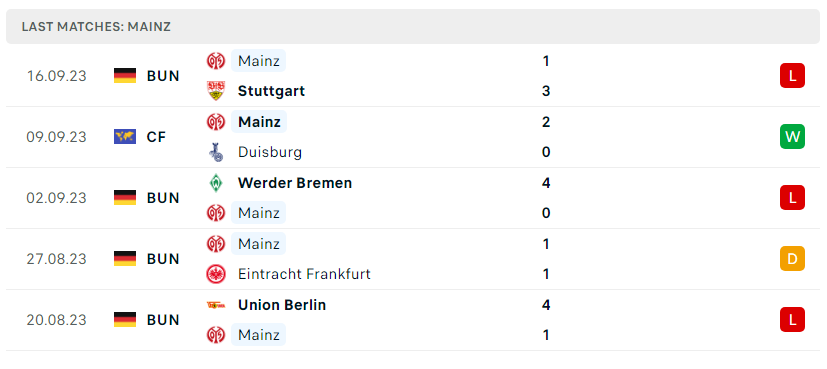Open the Duisburg team link
The width and height of the screenshot is (827, 369).
[270, 152]
